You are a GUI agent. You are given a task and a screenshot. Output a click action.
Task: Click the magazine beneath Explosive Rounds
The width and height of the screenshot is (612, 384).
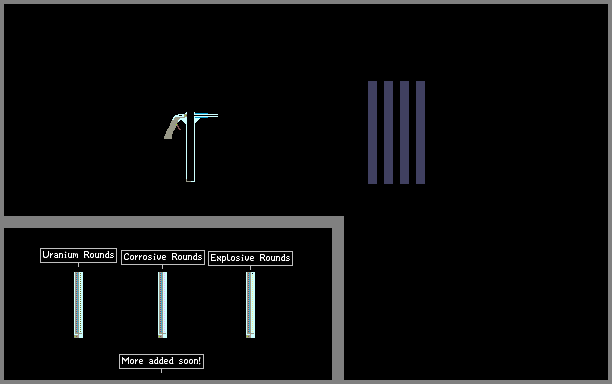coord(251,305)
